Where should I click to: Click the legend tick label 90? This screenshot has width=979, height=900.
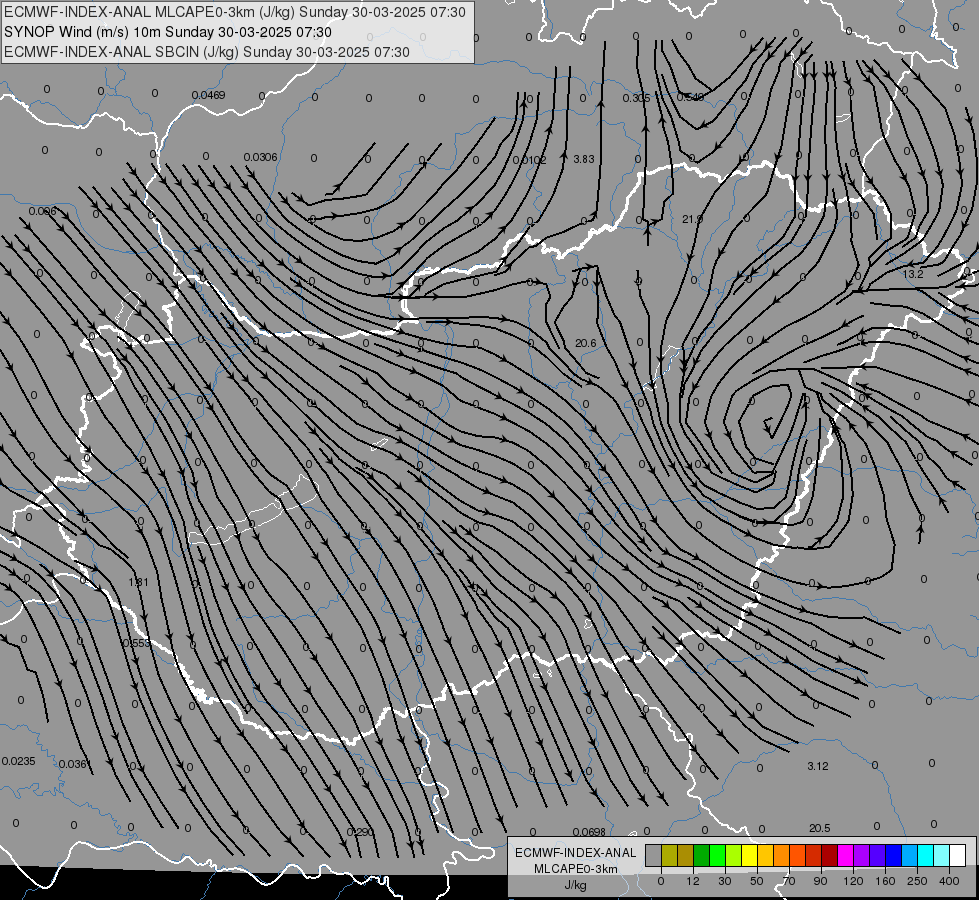pos(820,881)
